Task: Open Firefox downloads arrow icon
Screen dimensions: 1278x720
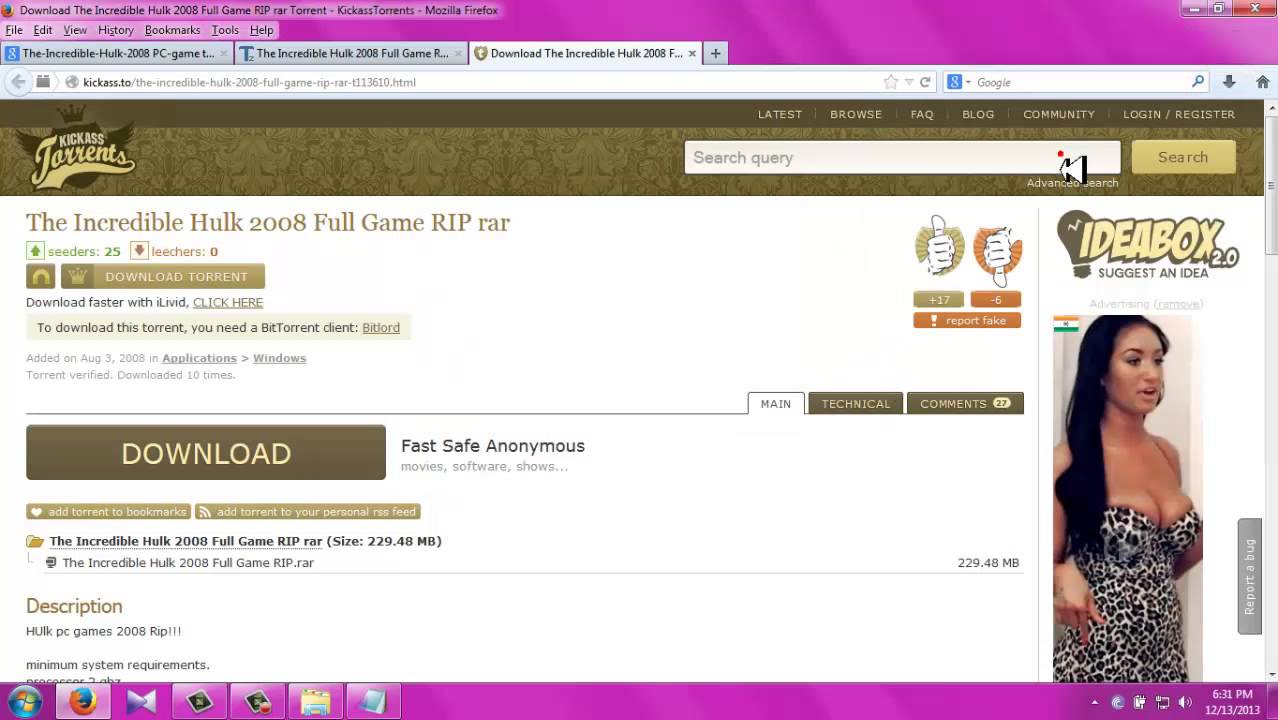Action: [1229, 82]
